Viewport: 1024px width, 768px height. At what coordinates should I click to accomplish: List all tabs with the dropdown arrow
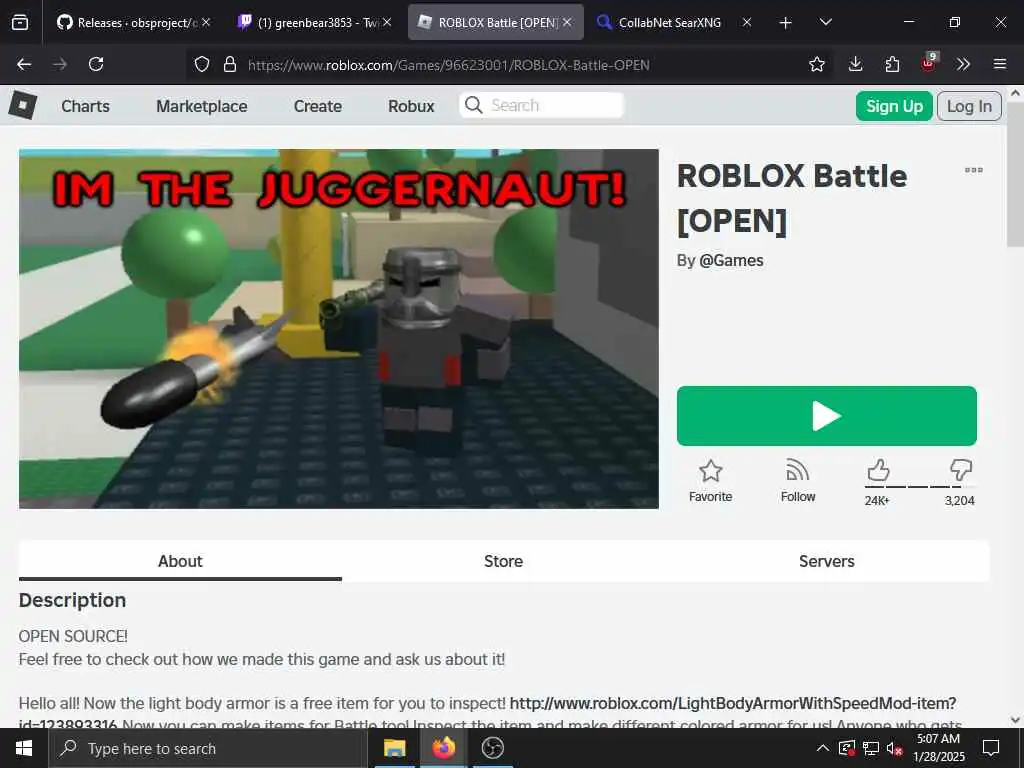tap(825, 22)
